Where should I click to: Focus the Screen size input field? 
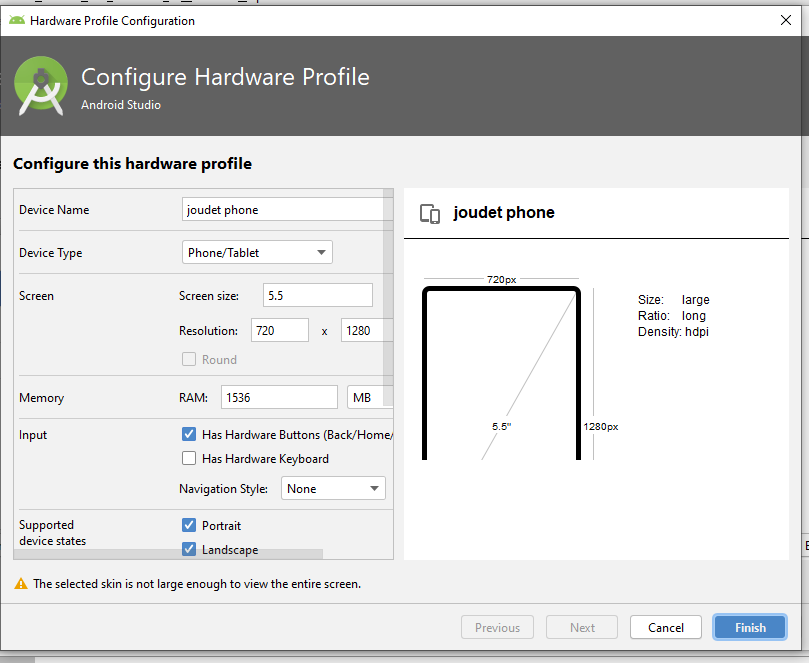[318, 296]
